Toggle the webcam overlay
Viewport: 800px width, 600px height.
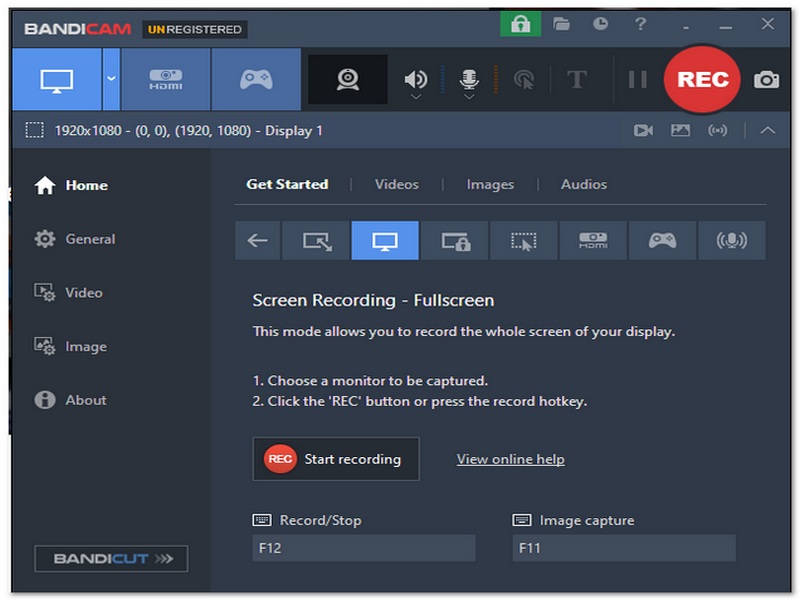click(347, 80)
